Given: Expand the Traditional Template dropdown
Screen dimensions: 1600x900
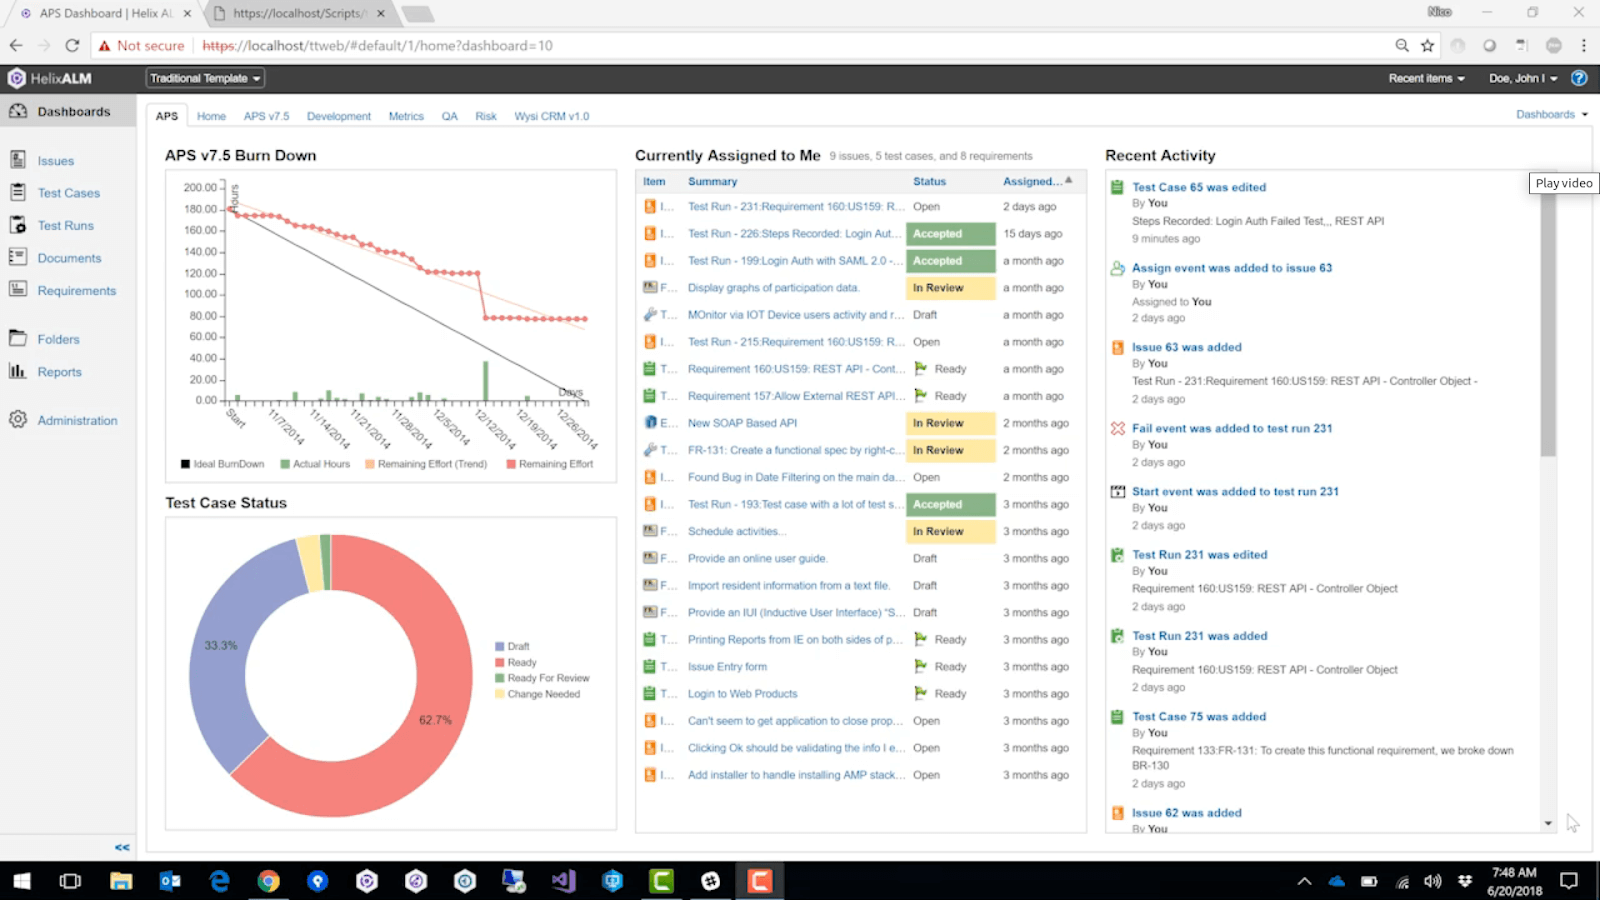Looking at the screenshot, I should 205,78.
